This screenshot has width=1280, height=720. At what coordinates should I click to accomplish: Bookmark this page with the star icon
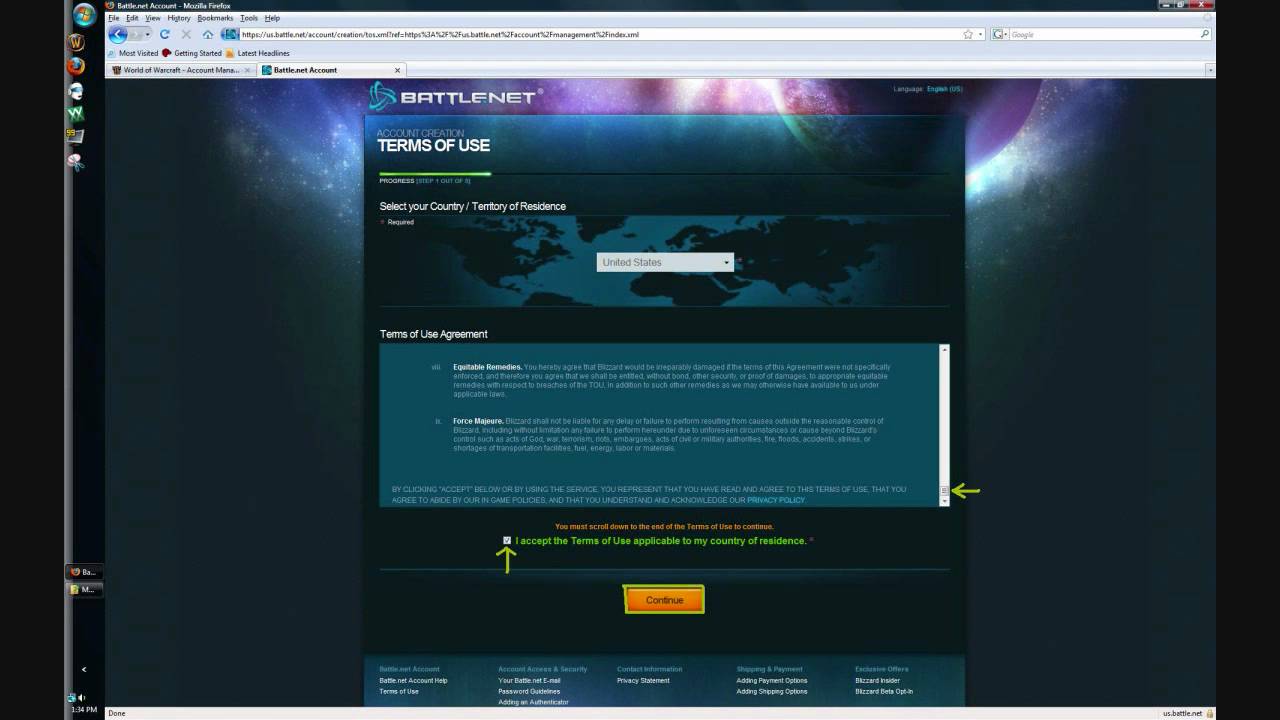coord(968,34)
